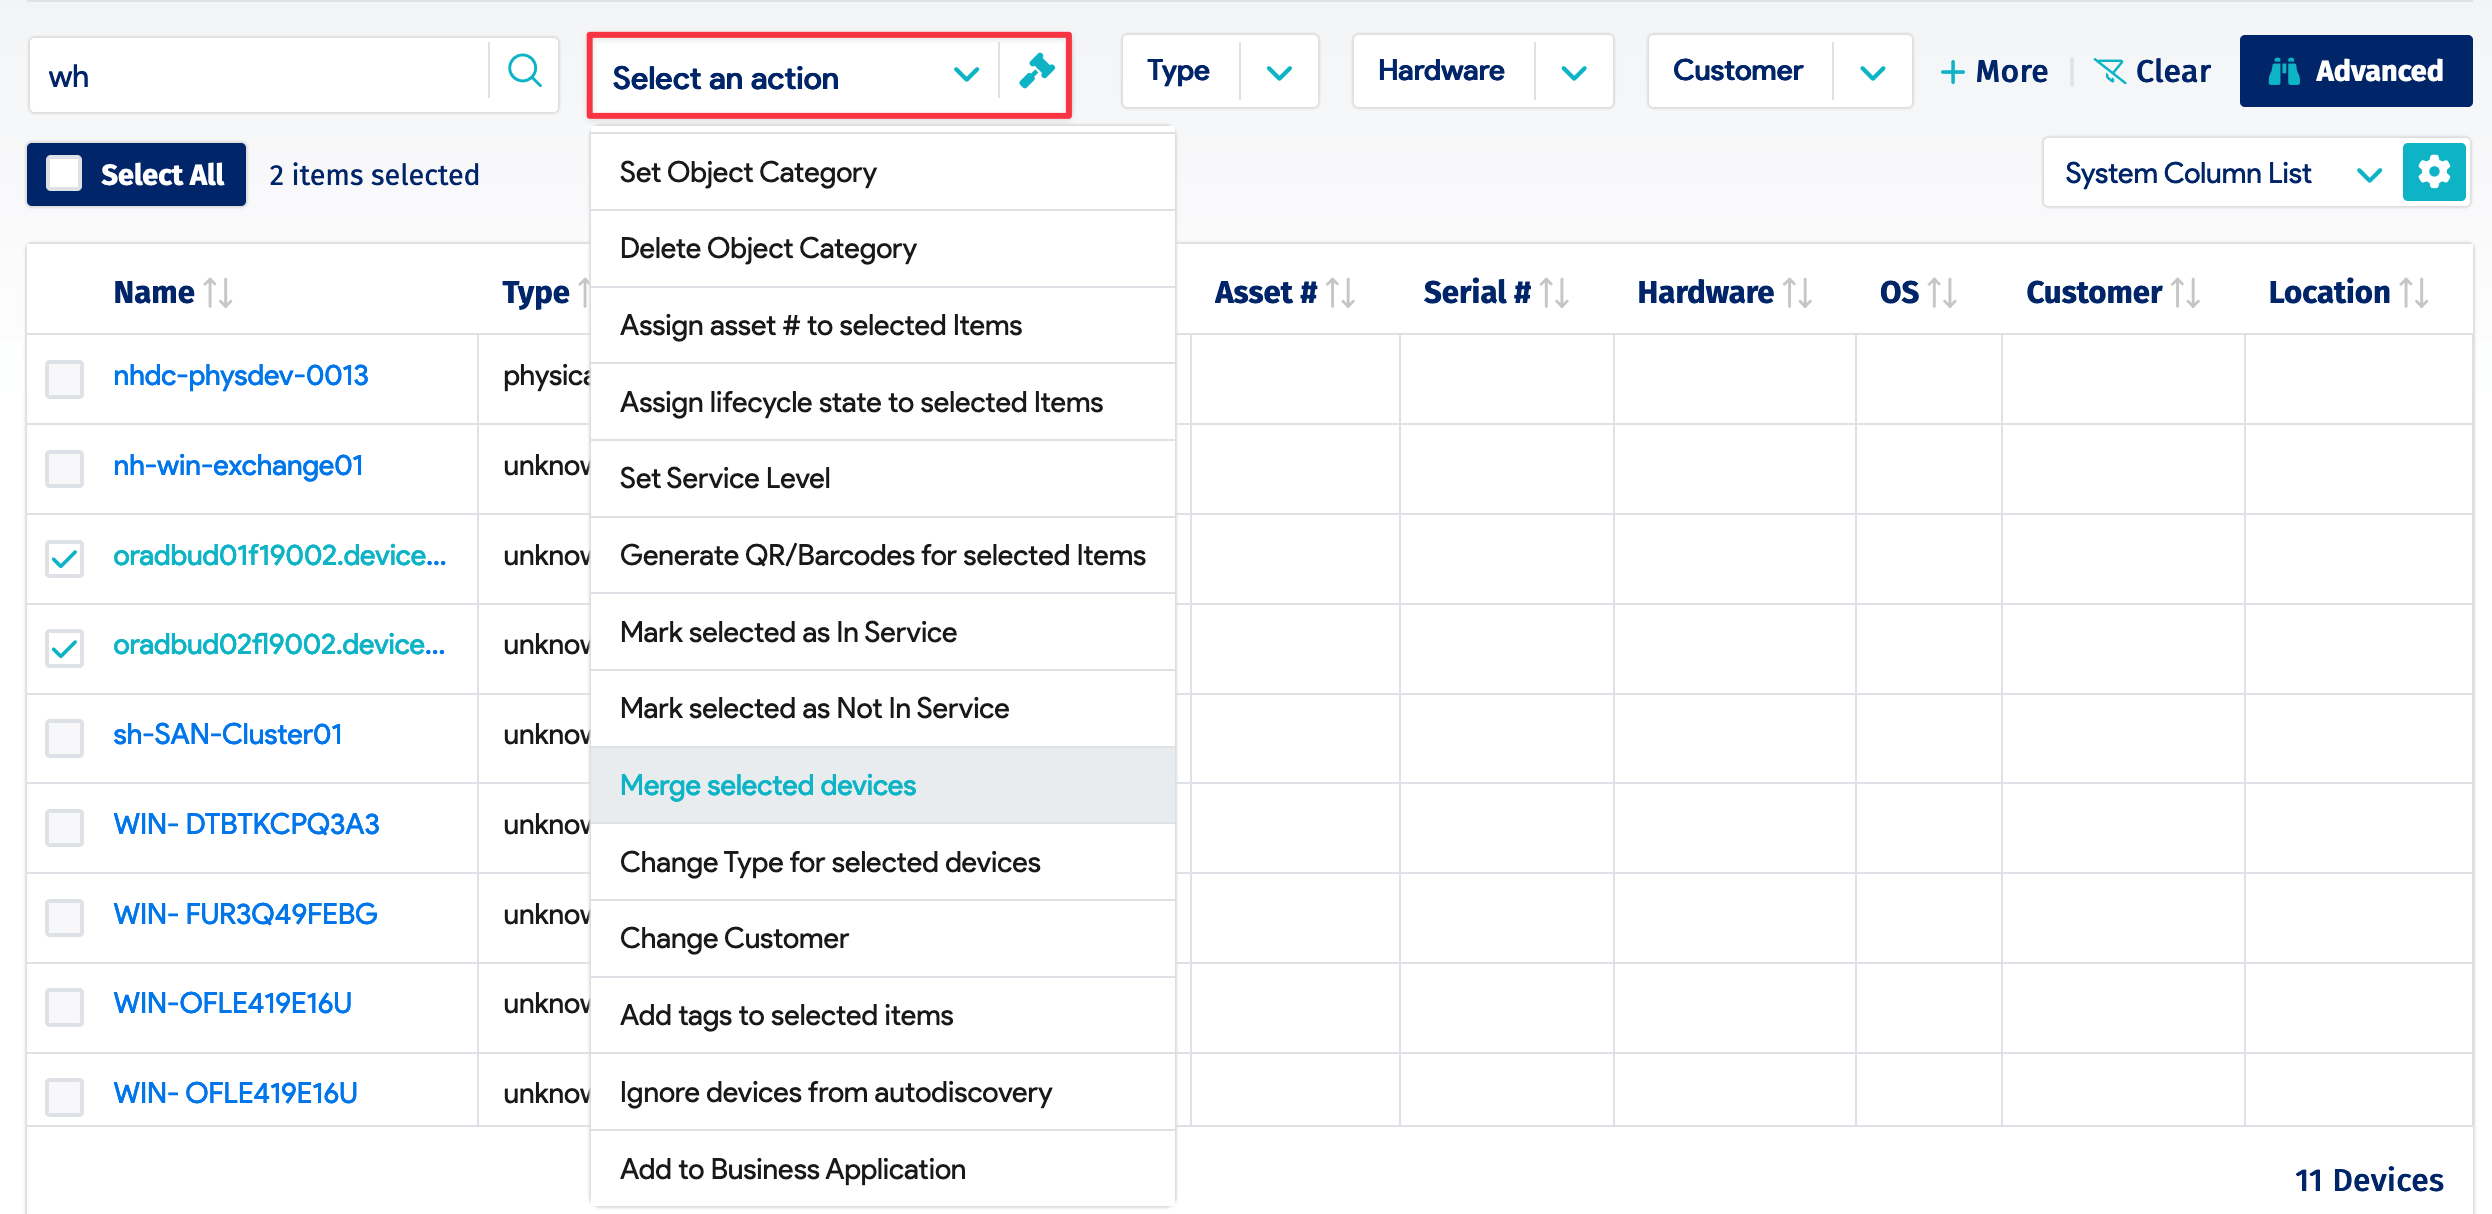Choose Add tags to selected items
Viewport: 2492px width, 1214px height.
click(x=883, y=1015)
